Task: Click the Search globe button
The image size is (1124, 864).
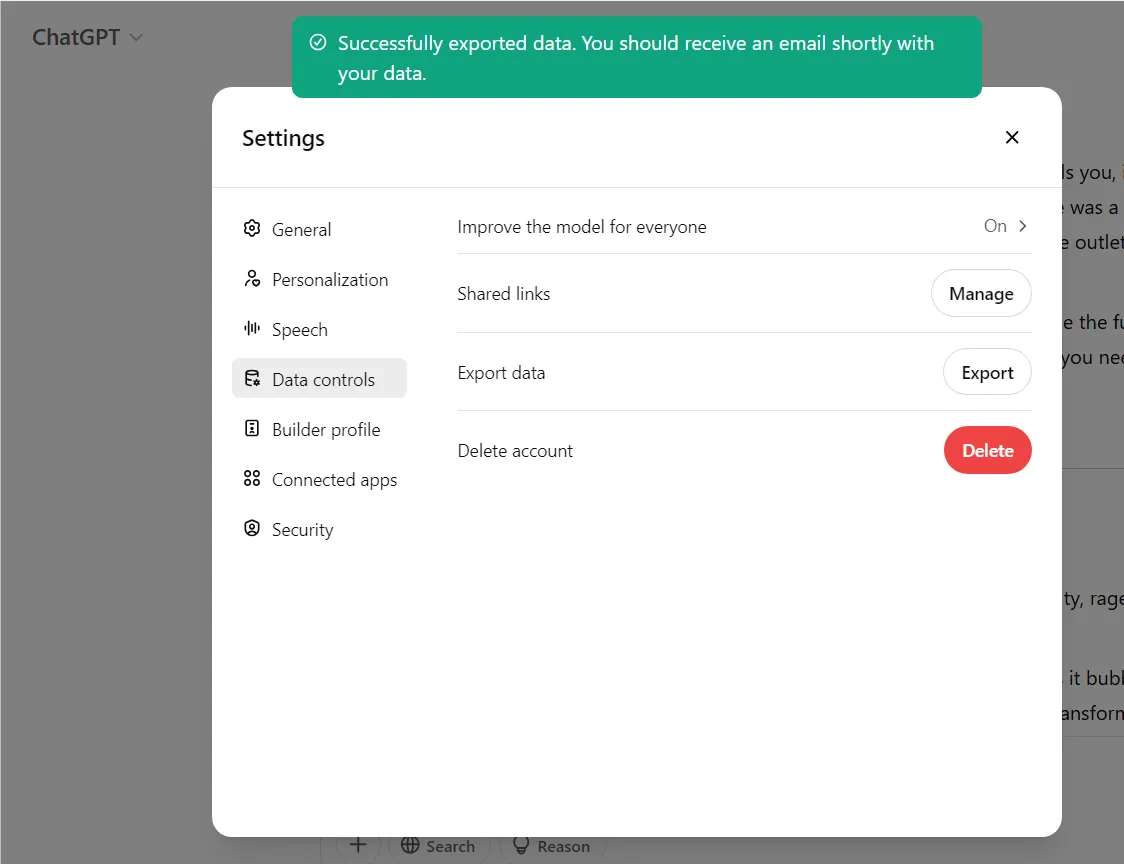Action: (438, 846)
